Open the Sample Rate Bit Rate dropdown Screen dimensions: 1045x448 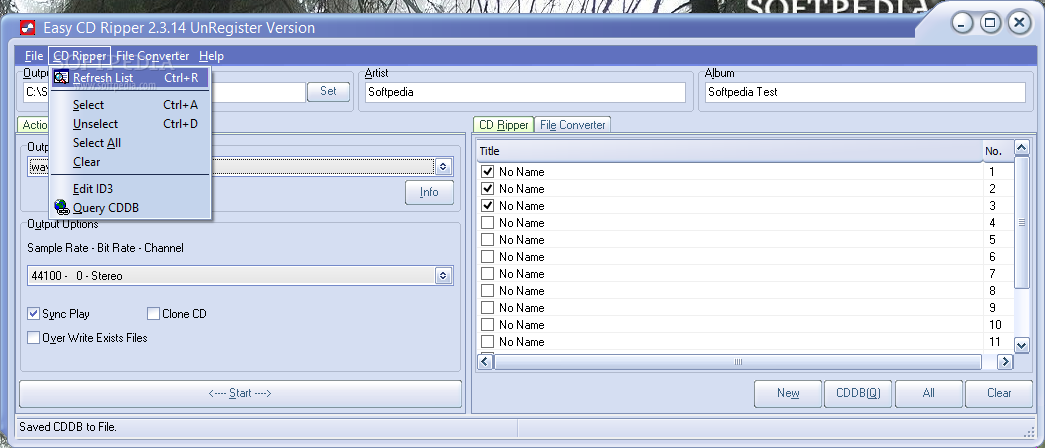pyautogui.click(x=443, y=275)
